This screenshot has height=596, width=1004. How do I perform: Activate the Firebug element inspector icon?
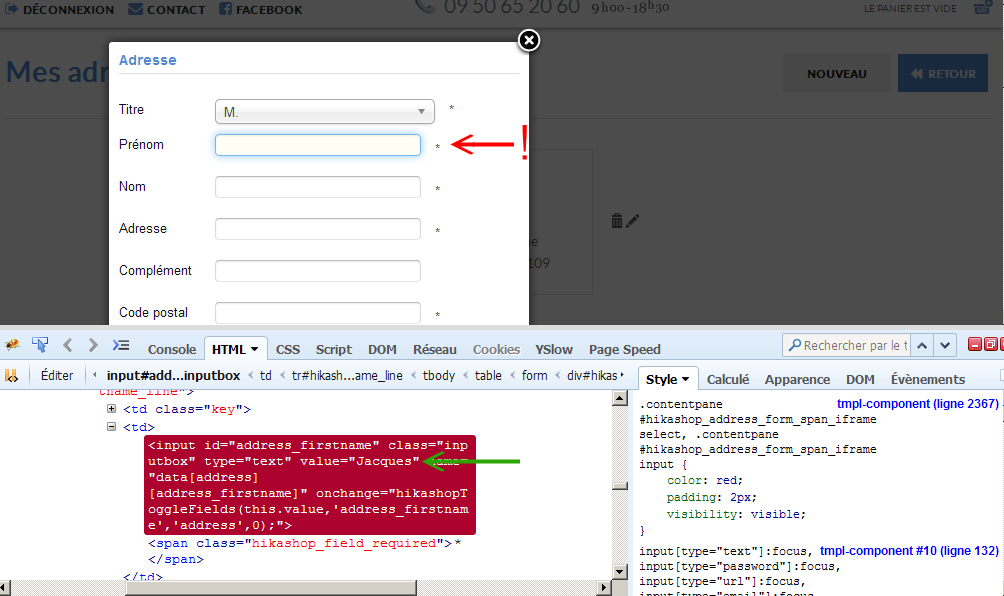coord(40,345)
